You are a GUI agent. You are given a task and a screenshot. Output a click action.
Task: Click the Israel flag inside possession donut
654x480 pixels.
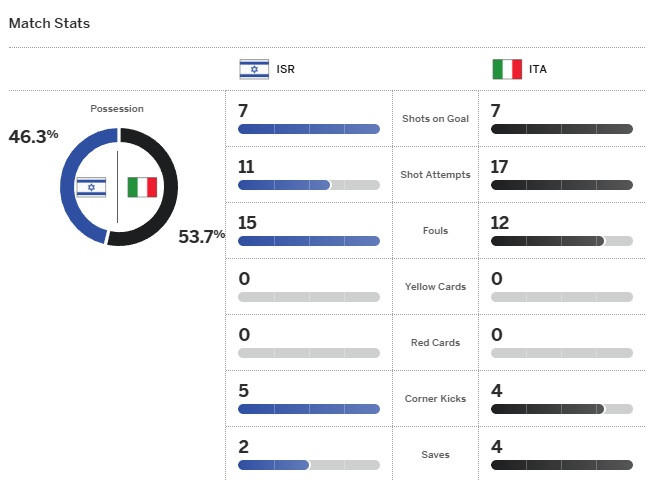91,187
